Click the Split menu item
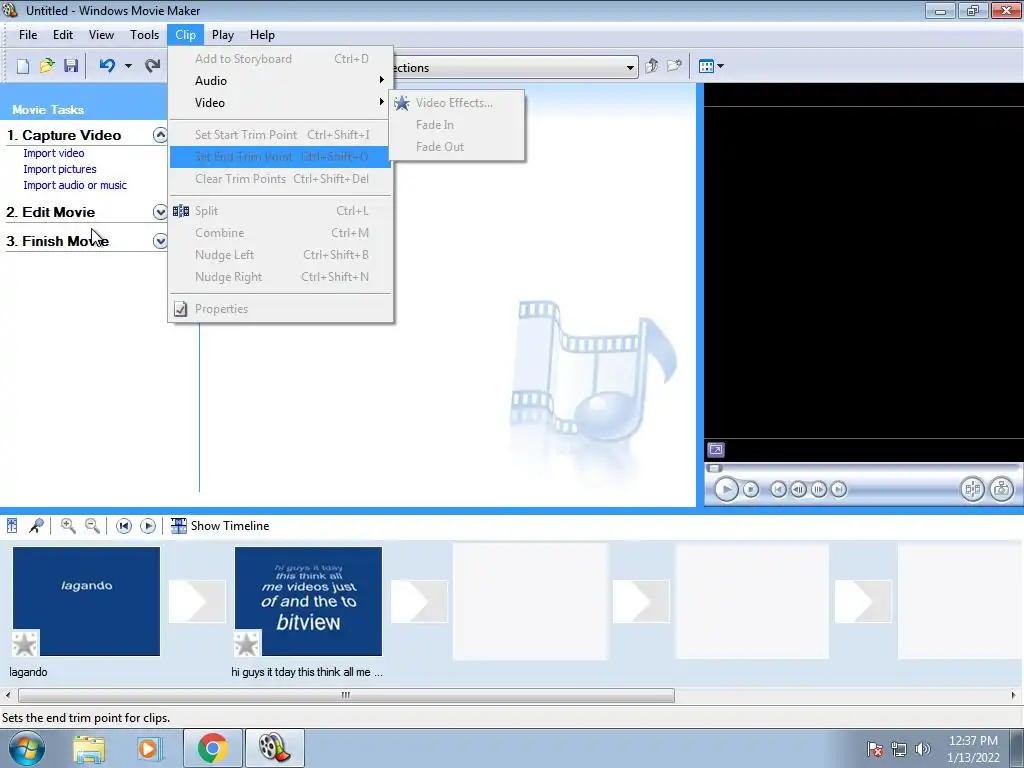 pyautogui.click(x=280, y=211)
